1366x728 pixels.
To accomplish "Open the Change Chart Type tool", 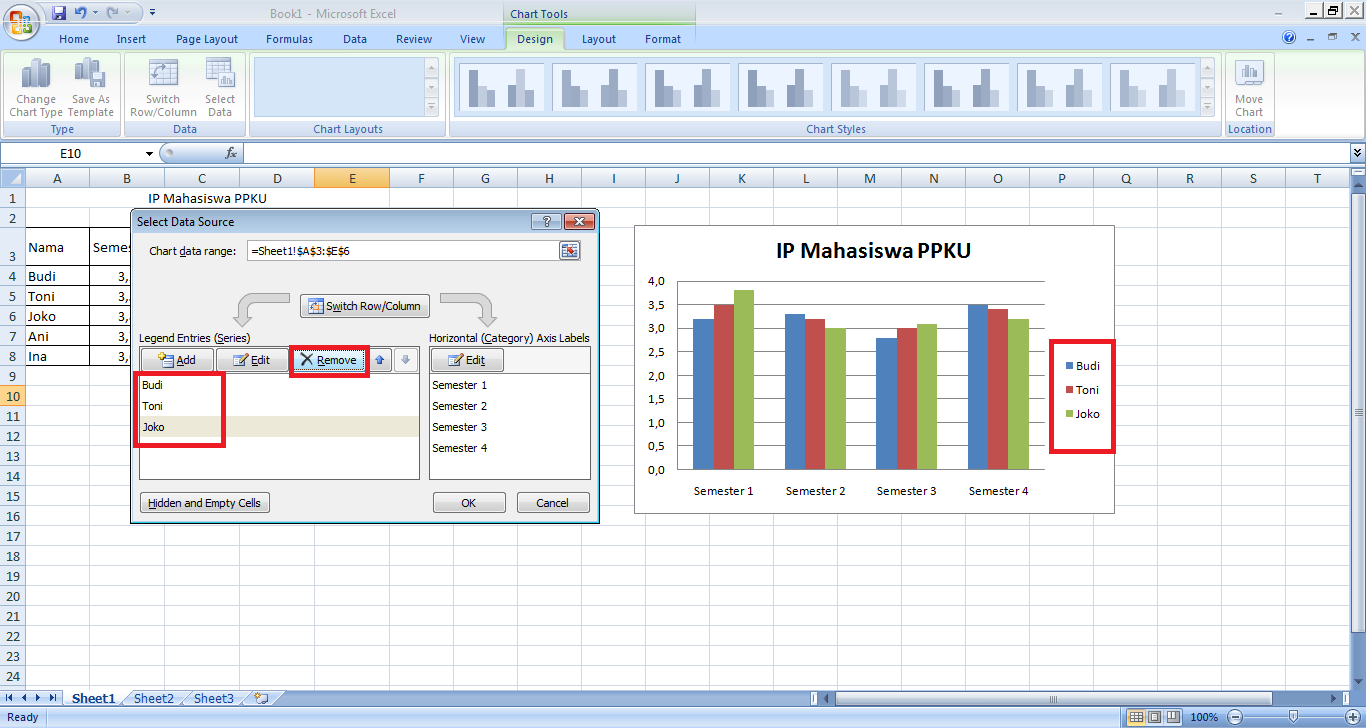I will tap(36, 88).
